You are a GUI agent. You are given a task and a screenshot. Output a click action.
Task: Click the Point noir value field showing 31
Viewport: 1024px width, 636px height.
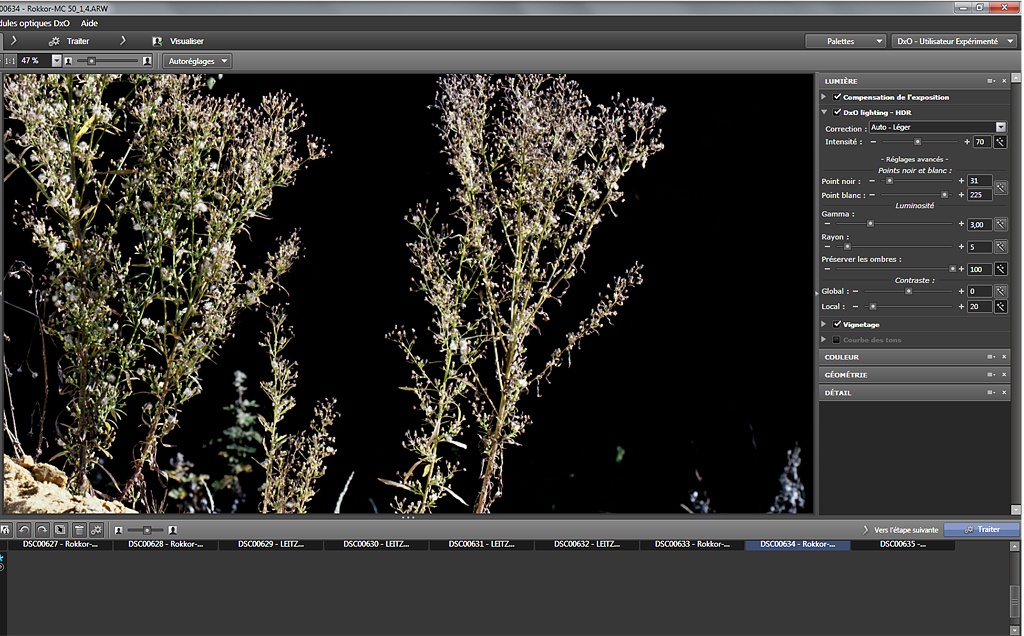click(980, 181)
